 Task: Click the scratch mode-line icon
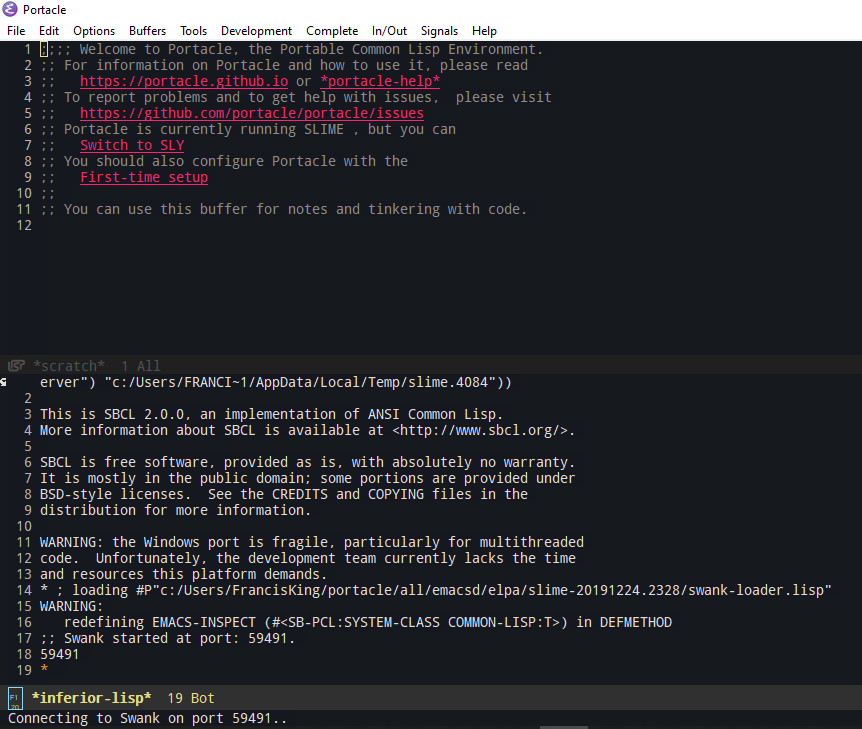(16, 366)
